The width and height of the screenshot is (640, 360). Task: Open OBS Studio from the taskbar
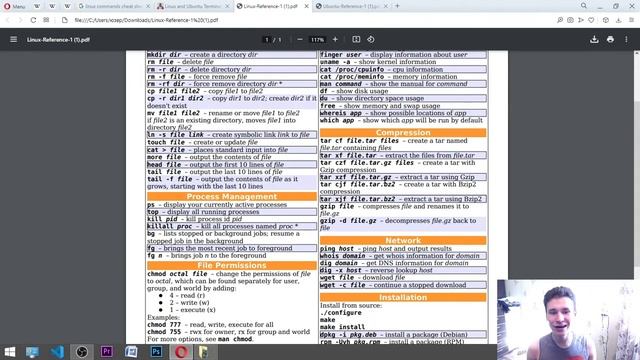[82, 352]
